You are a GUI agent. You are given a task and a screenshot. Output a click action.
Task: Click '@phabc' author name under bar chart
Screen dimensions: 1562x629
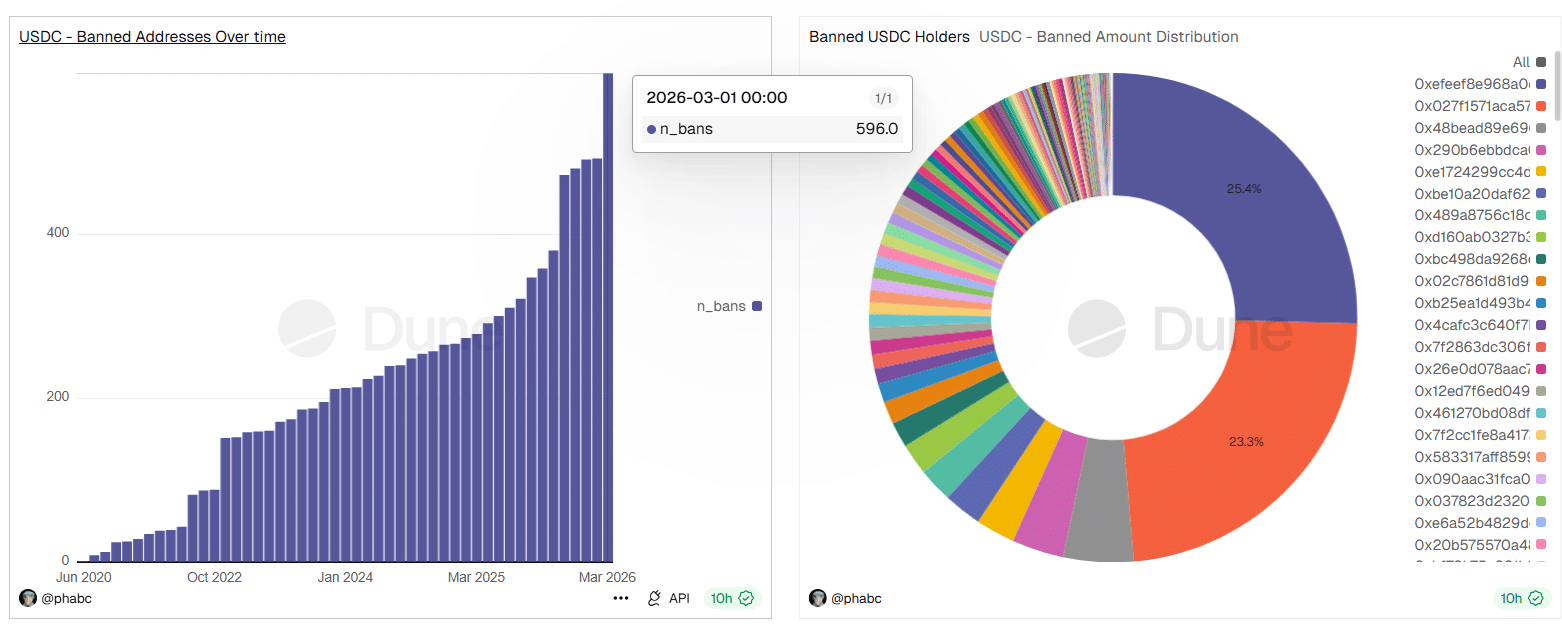pyautogui.click(x=67, y=598)
